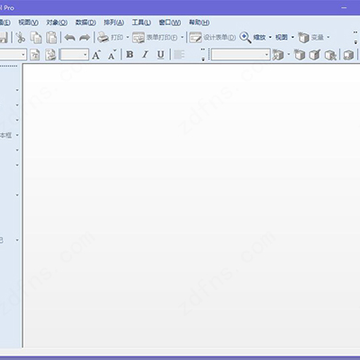The width and height of the screenshot is (360, 360).
Task: Click the page icon after font box
Action: click(x=35, y=55)
